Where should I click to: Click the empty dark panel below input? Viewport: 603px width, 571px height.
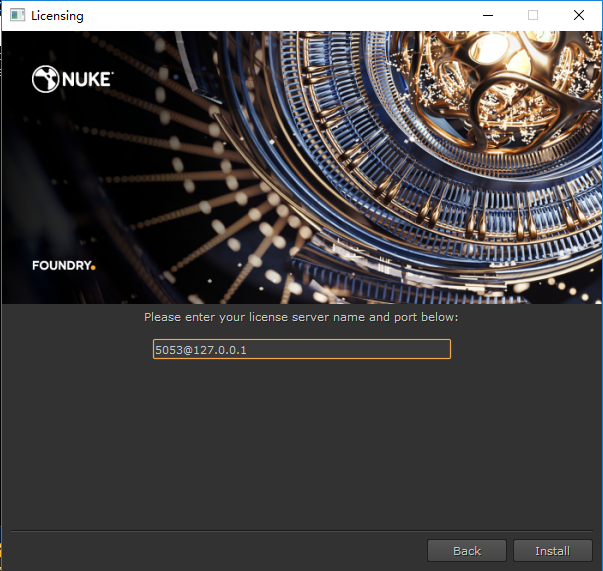301,440
